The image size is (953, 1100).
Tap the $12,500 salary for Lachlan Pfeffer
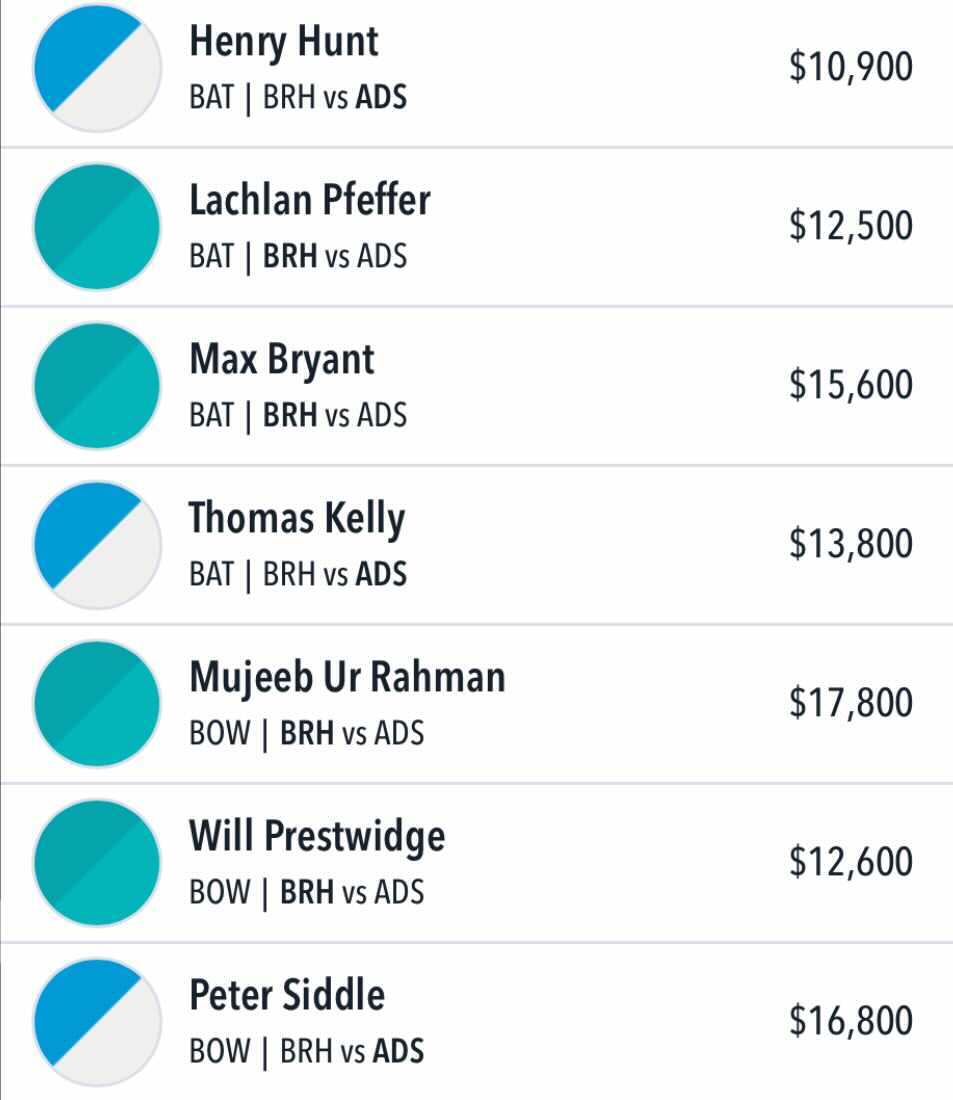coord(851,225)
